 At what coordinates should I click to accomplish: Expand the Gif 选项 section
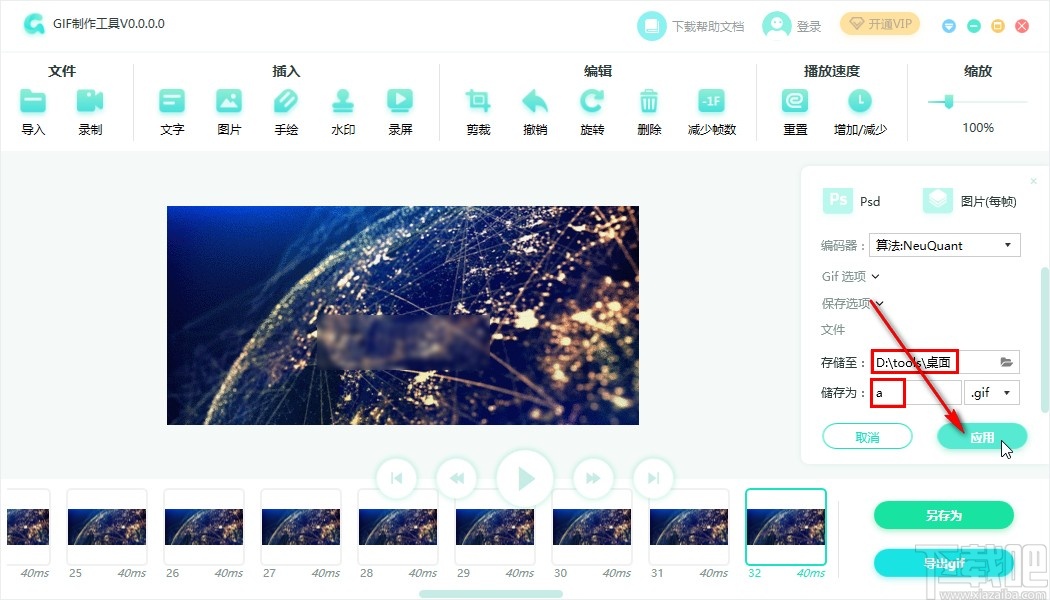point(850,276)
